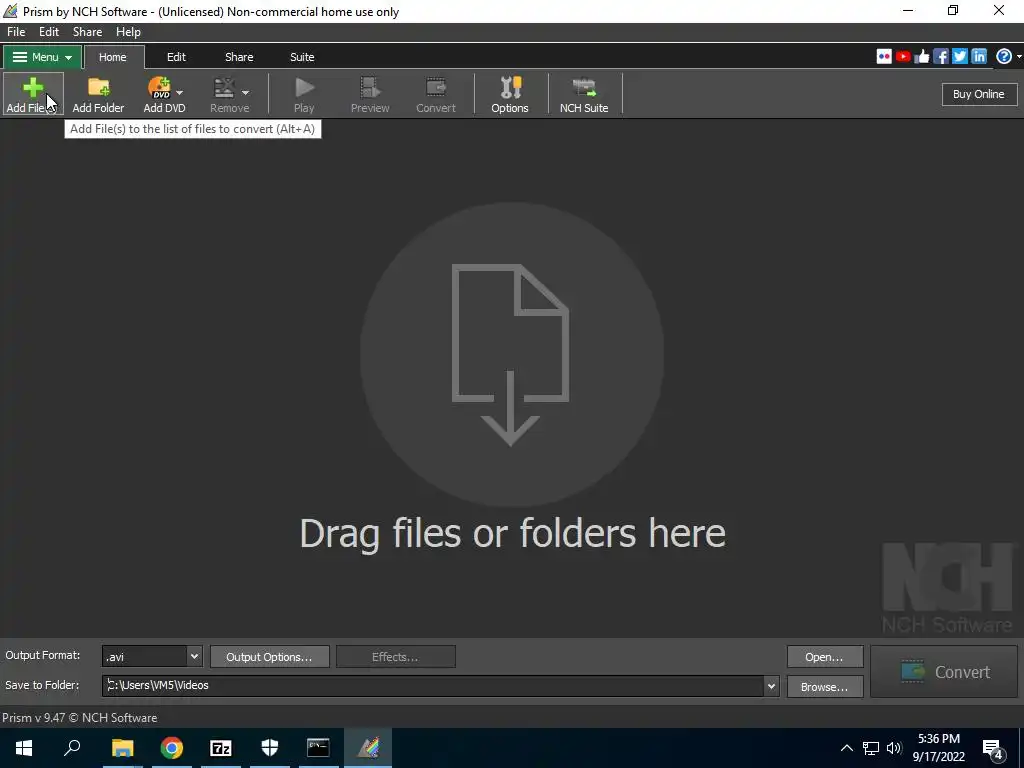The height and width of the screenshot is (768, 1024).
Task: Open 7-Zip from the taskbar
Action: tap(221, 748)
